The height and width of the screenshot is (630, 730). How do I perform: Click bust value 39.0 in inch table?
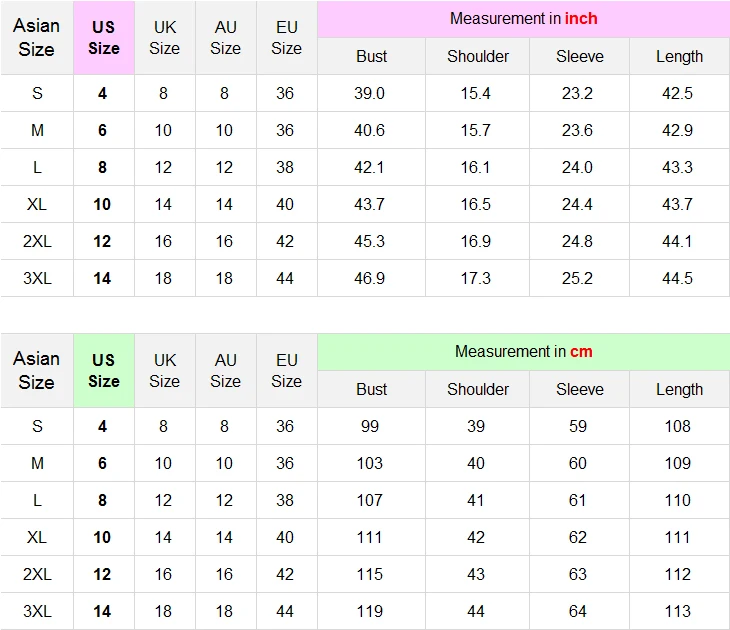[369, 93]
